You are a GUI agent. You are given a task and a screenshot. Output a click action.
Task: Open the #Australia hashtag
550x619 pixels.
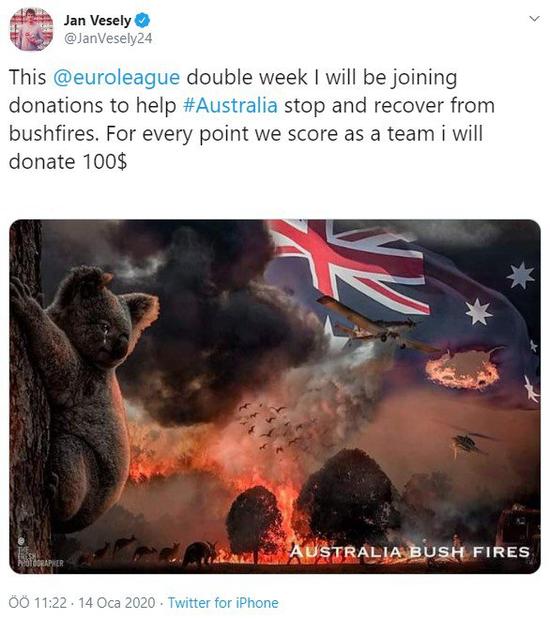click(x=231, y=105)
